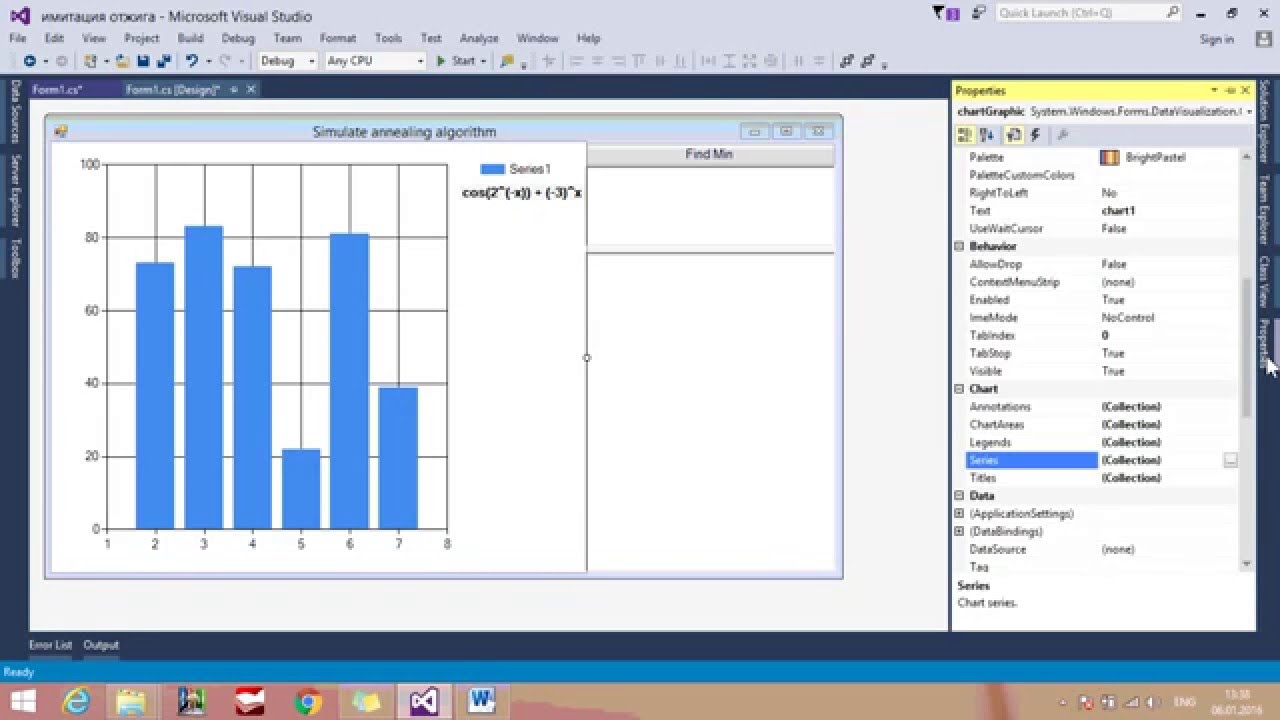Toggle auto-hide pin on Properties panel
Image resolution: width=1280 pixels, height=720 pixels.
click(1230, 91)
